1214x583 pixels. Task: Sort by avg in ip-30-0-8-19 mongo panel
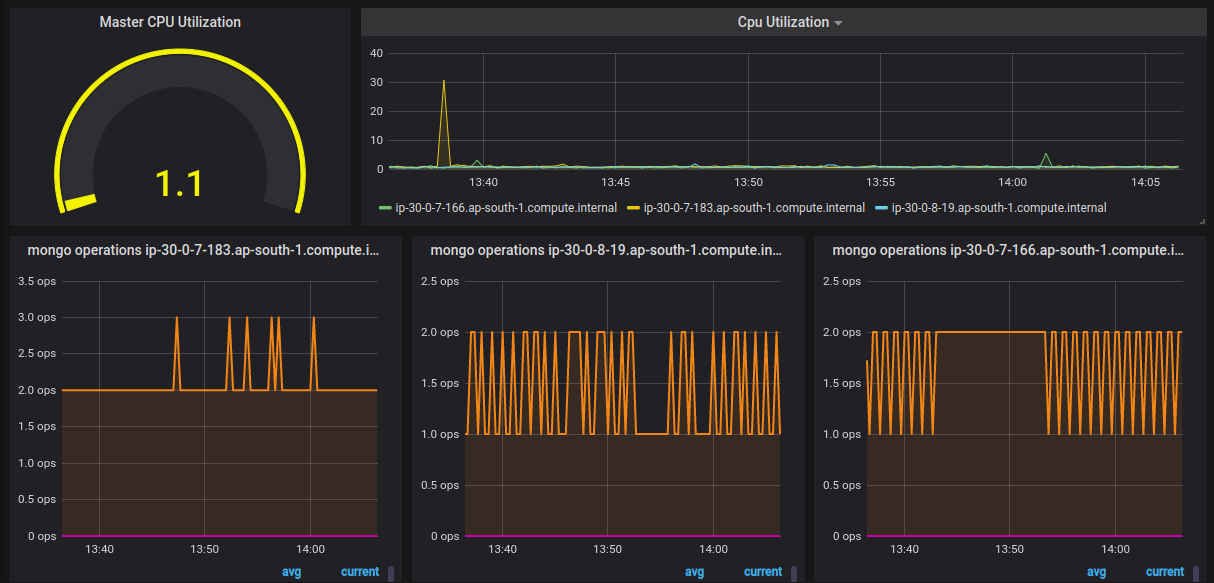point(694,572)
